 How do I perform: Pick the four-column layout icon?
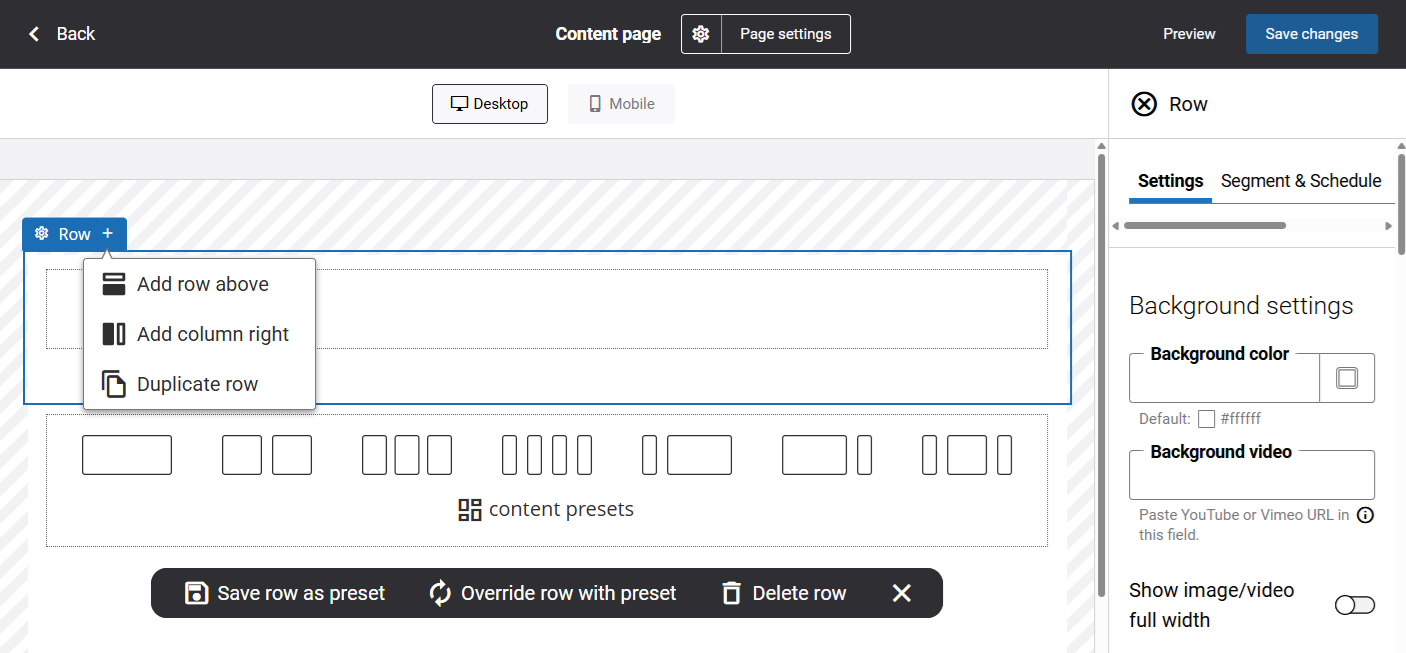tap(547, 455)
